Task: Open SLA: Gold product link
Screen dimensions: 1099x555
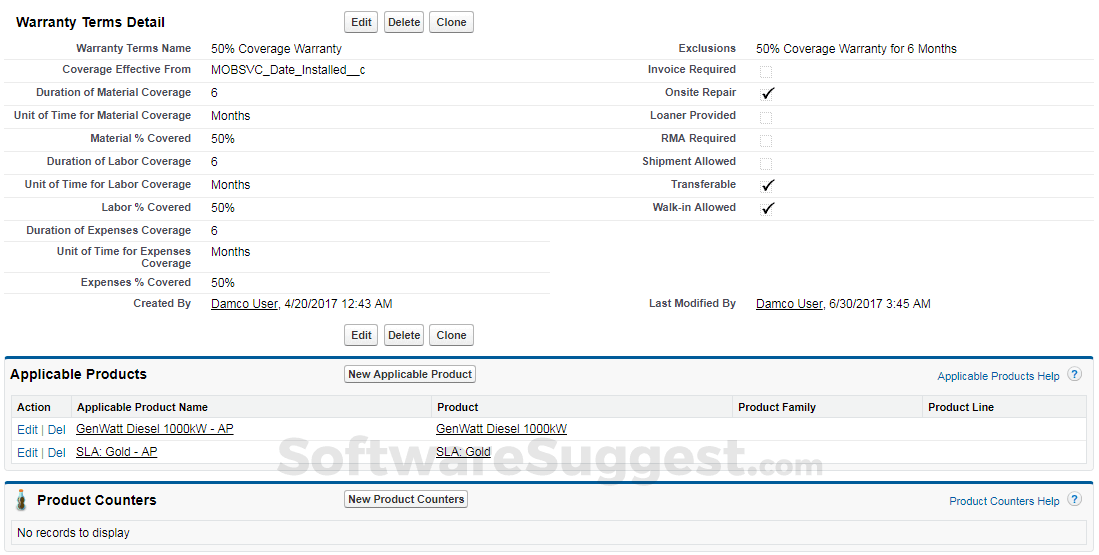Action: point(463,451)
